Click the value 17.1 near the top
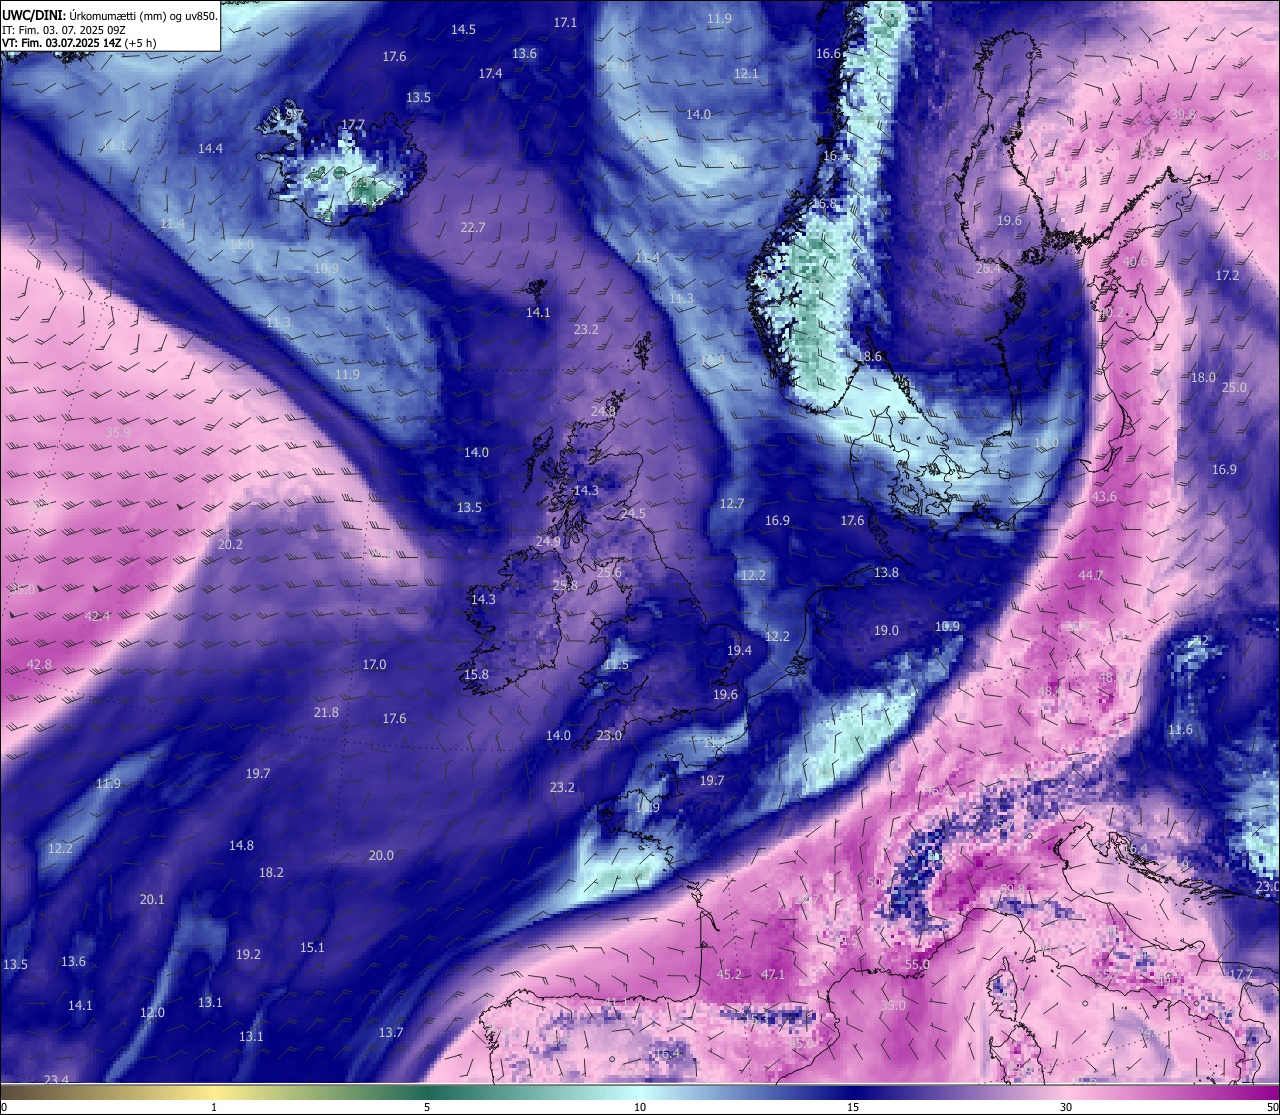 coord(565,22)
